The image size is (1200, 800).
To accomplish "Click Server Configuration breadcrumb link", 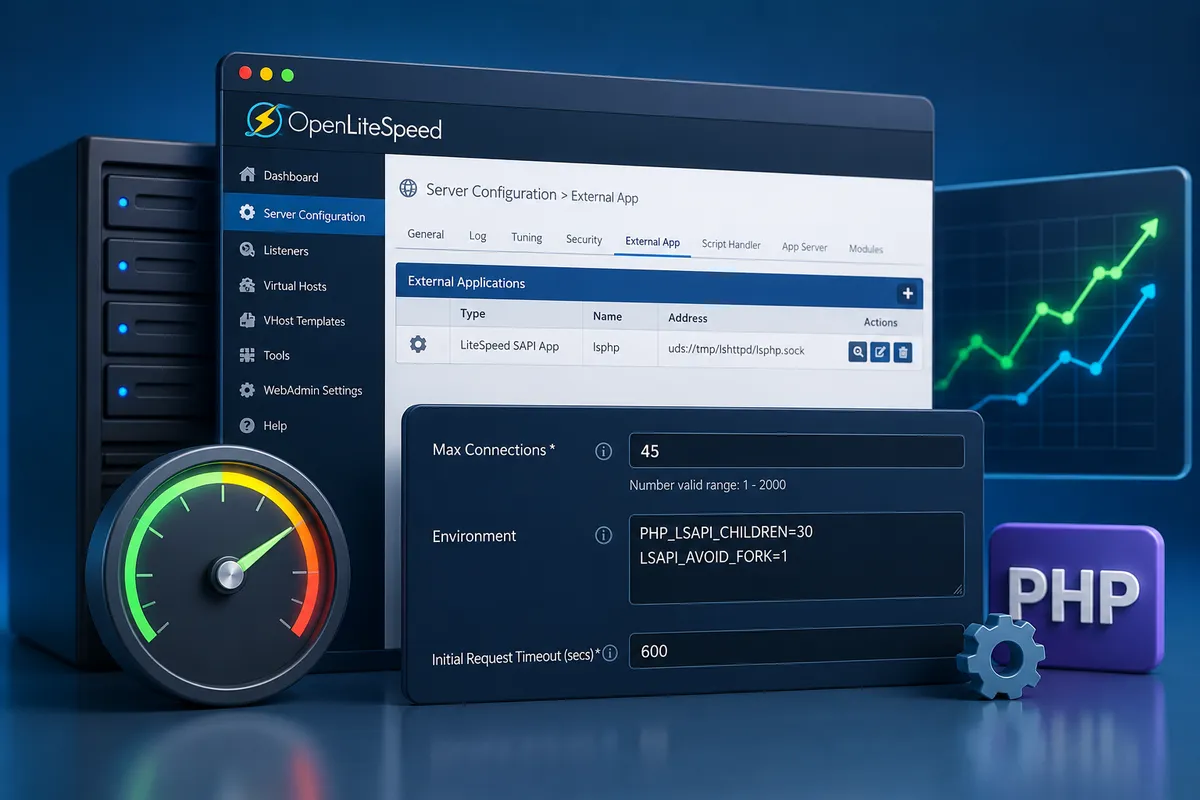I will point(491,193).
